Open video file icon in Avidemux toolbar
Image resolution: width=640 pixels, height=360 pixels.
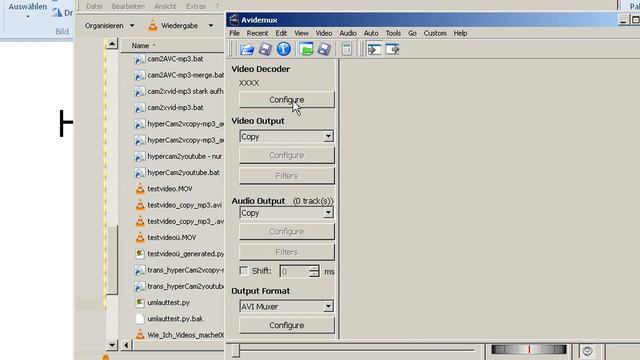coord(247,49)
